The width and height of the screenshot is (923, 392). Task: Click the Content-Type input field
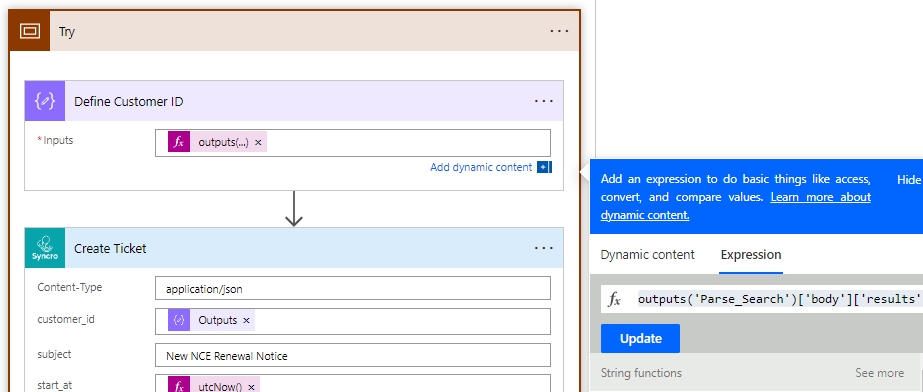point(353,288)
